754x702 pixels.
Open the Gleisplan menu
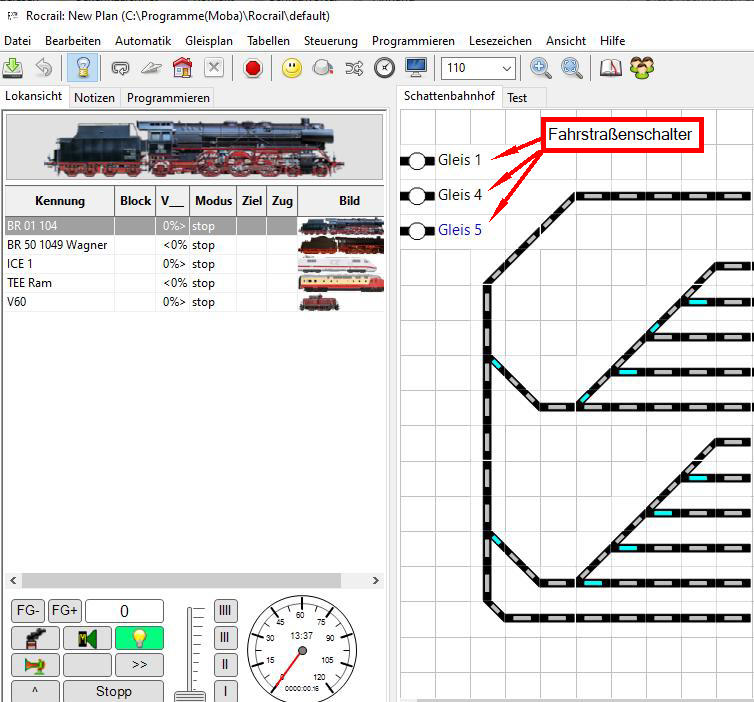208,41
